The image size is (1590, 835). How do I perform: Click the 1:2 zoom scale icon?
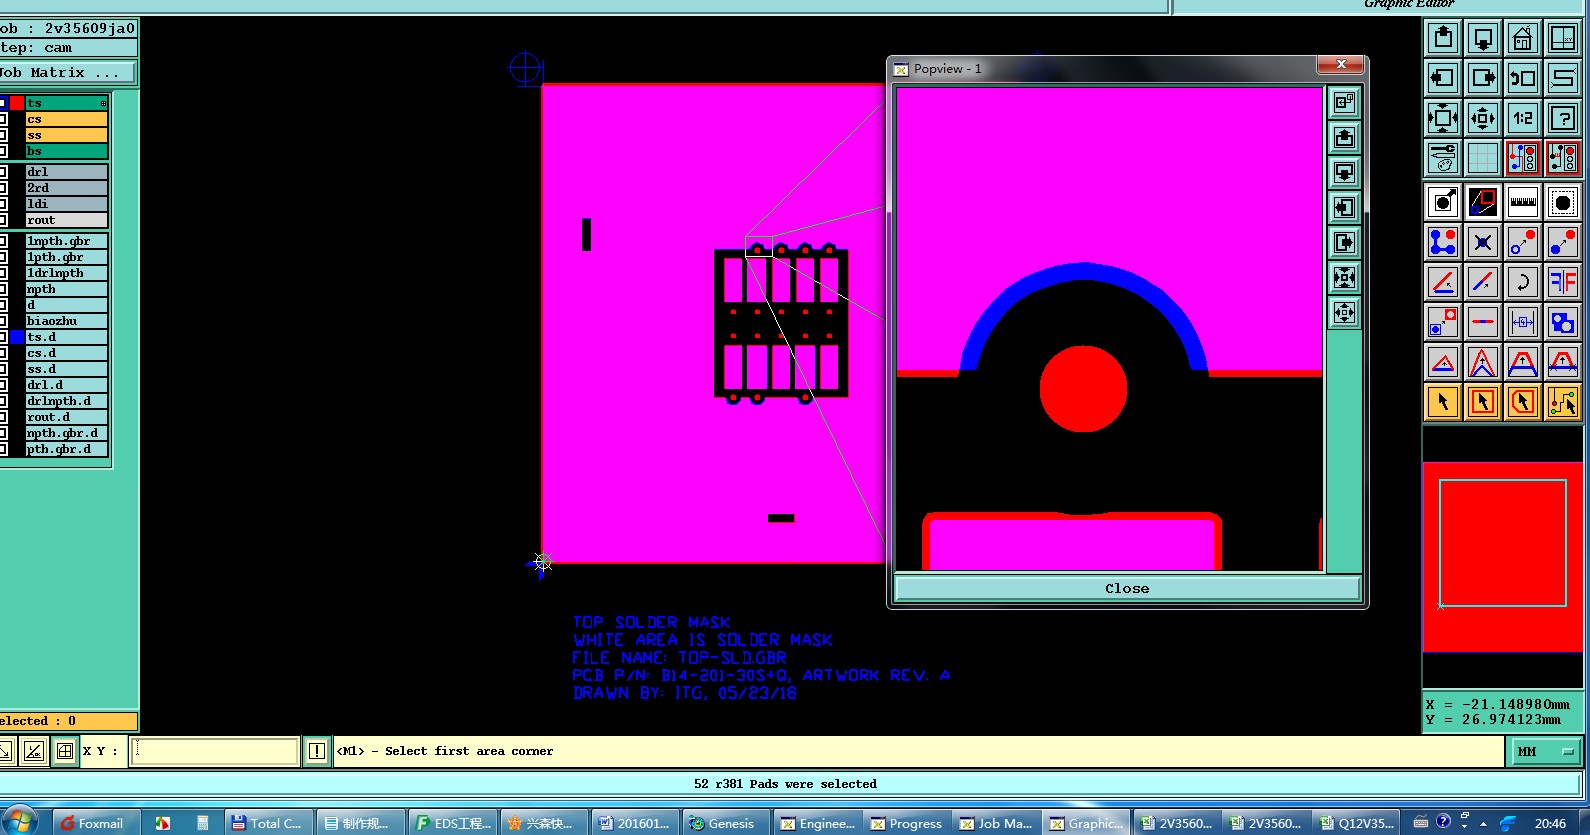(x=1523, y=118)
